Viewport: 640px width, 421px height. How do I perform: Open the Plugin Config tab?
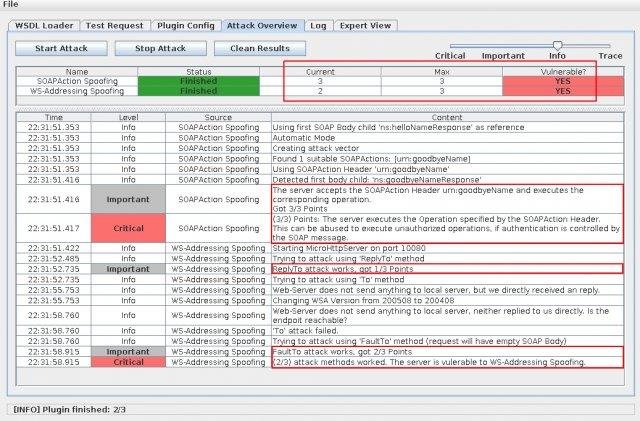point(186,26)
